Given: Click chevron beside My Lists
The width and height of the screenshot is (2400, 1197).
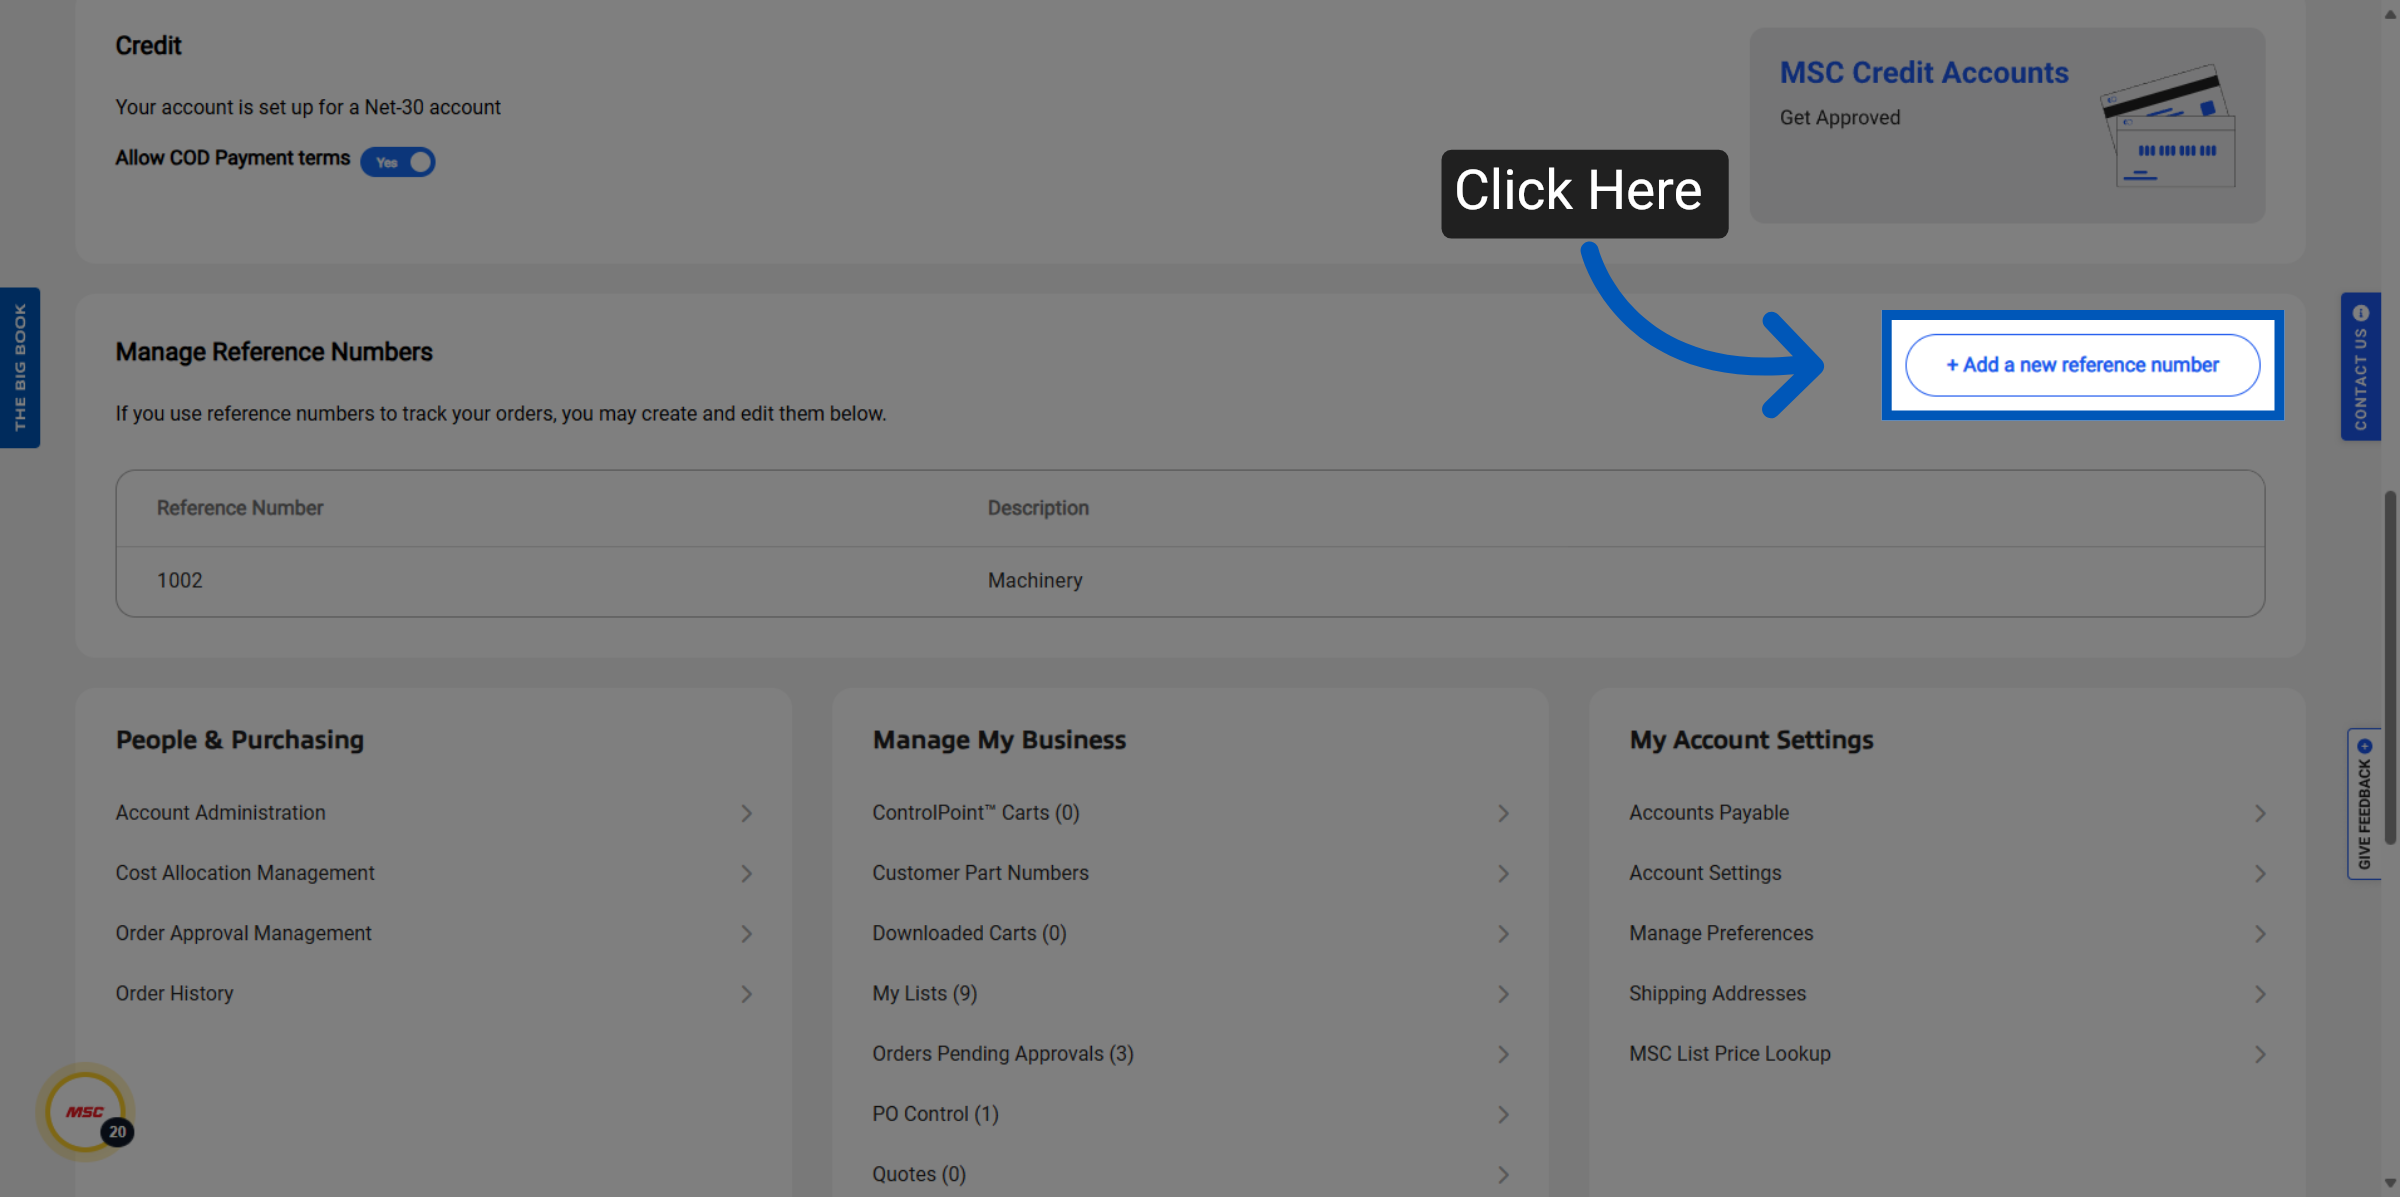Looking at the screenshot, I should point(1503,993).
